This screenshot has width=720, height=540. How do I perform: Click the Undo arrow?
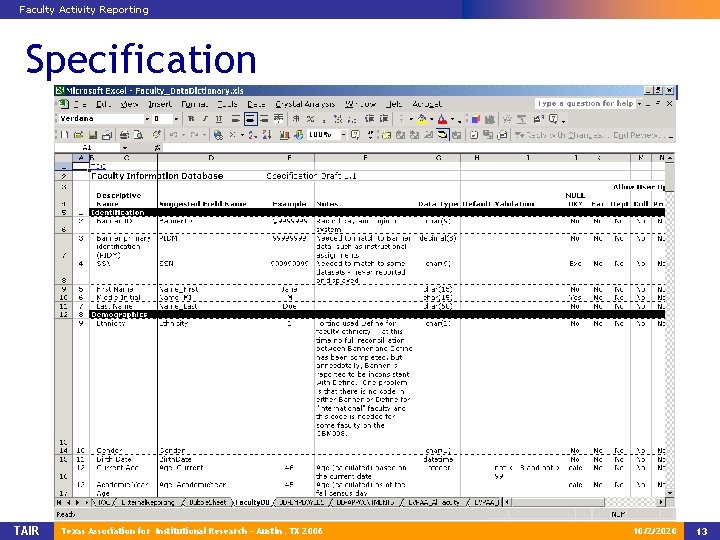click(x=174, y=135)
